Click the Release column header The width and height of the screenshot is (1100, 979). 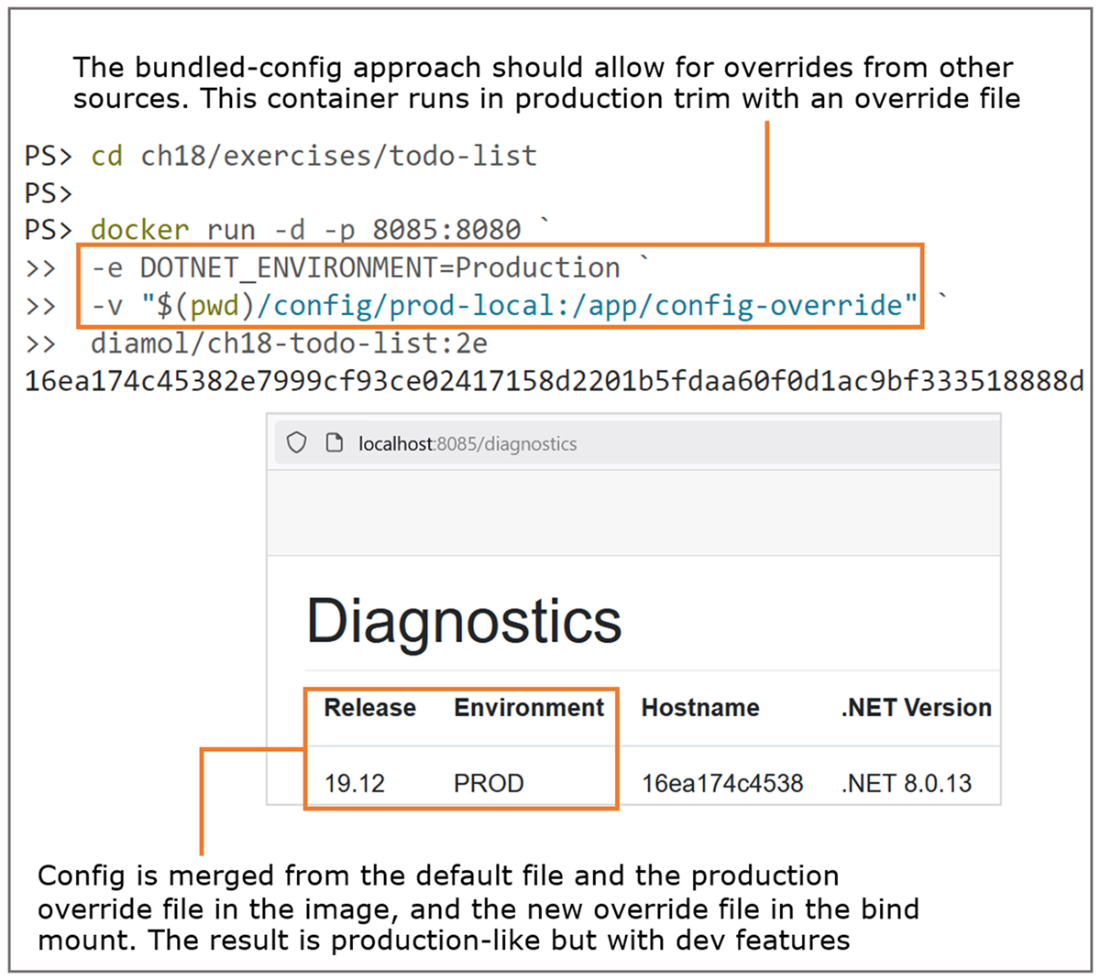pyautogui.click(x=370, y=708)
